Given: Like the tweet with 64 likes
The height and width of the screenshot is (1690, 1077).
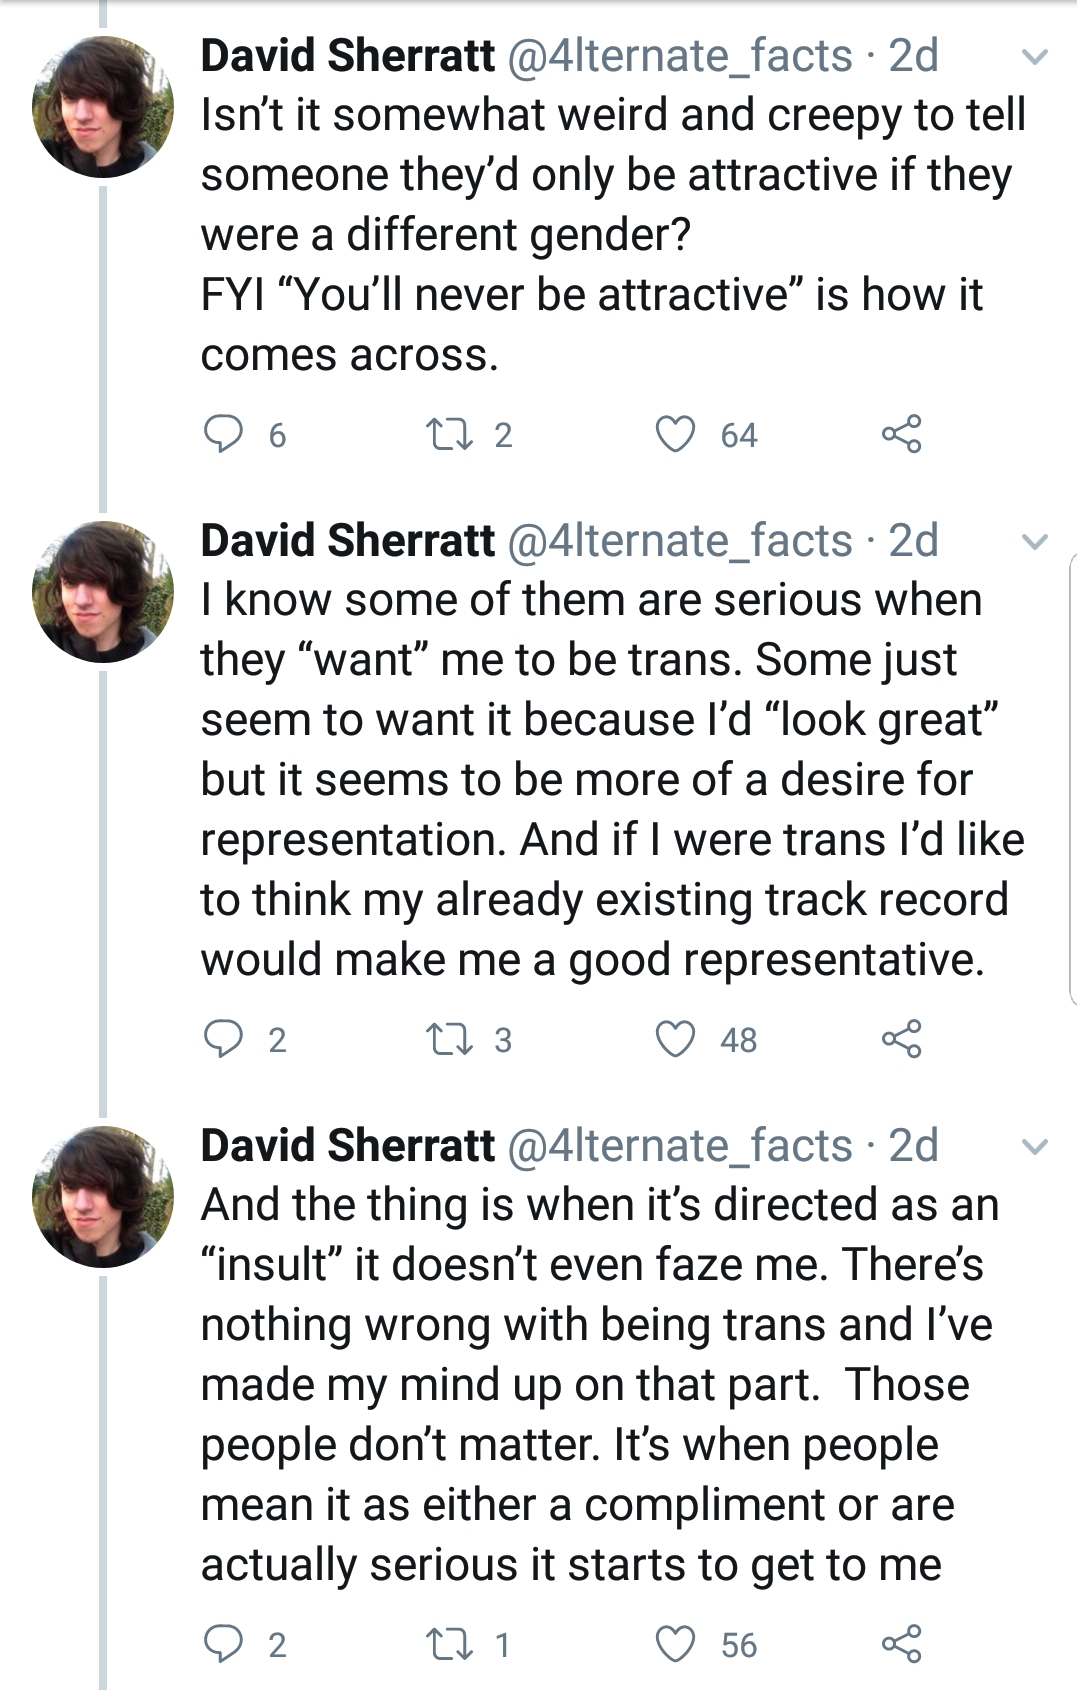Looking at the screenshot, I should [x=675, y=434].
